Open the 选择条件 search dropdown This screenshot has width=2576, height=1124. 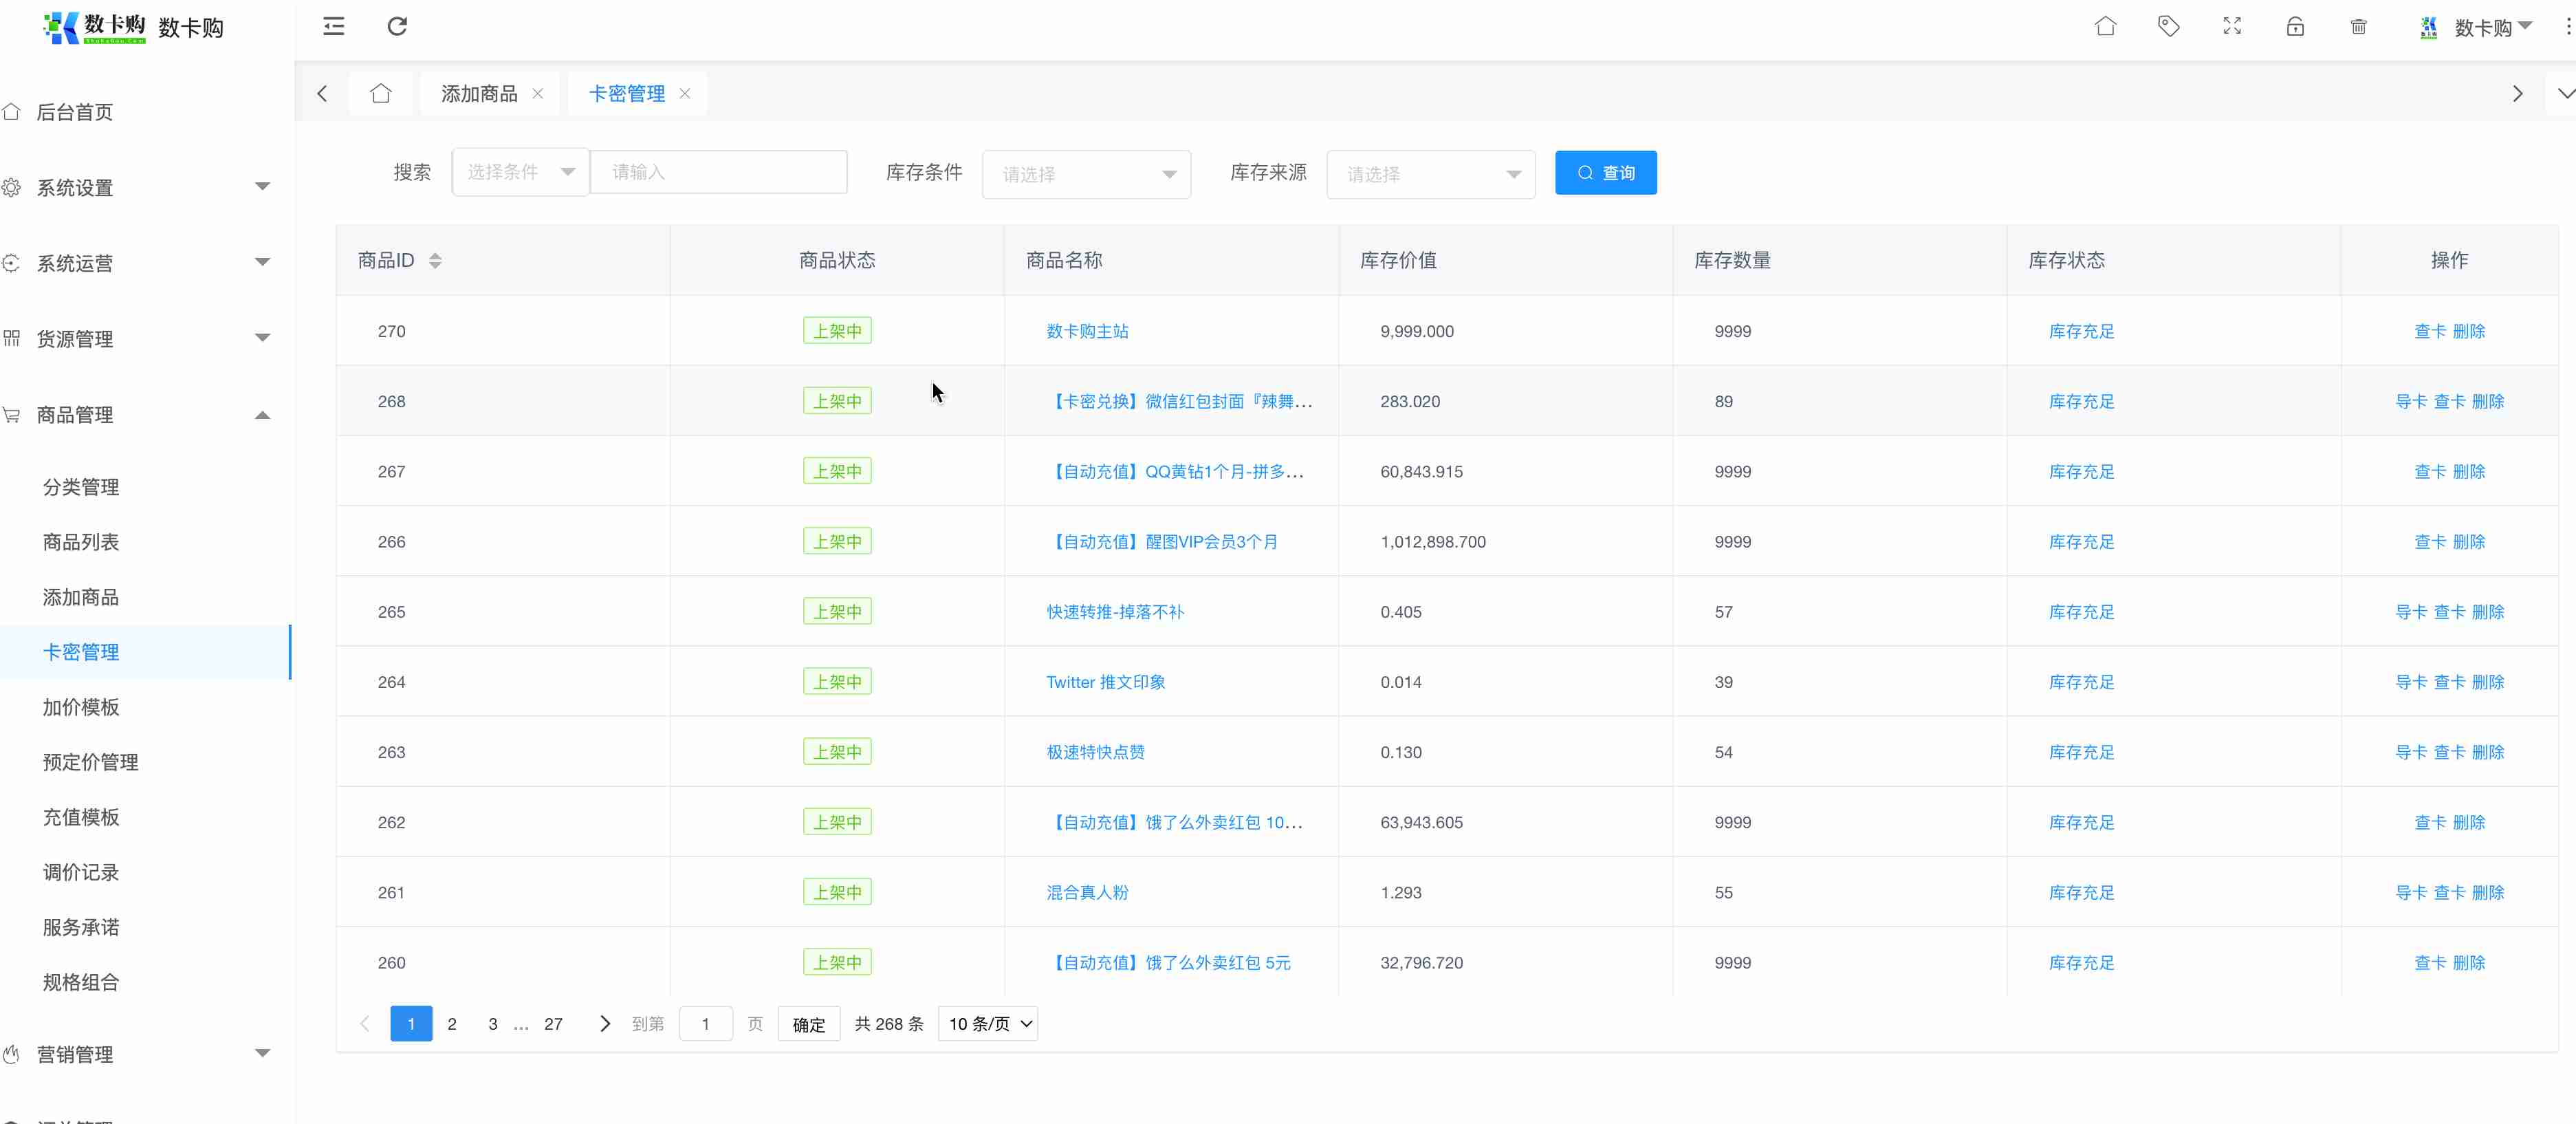[x=520, y=173]
